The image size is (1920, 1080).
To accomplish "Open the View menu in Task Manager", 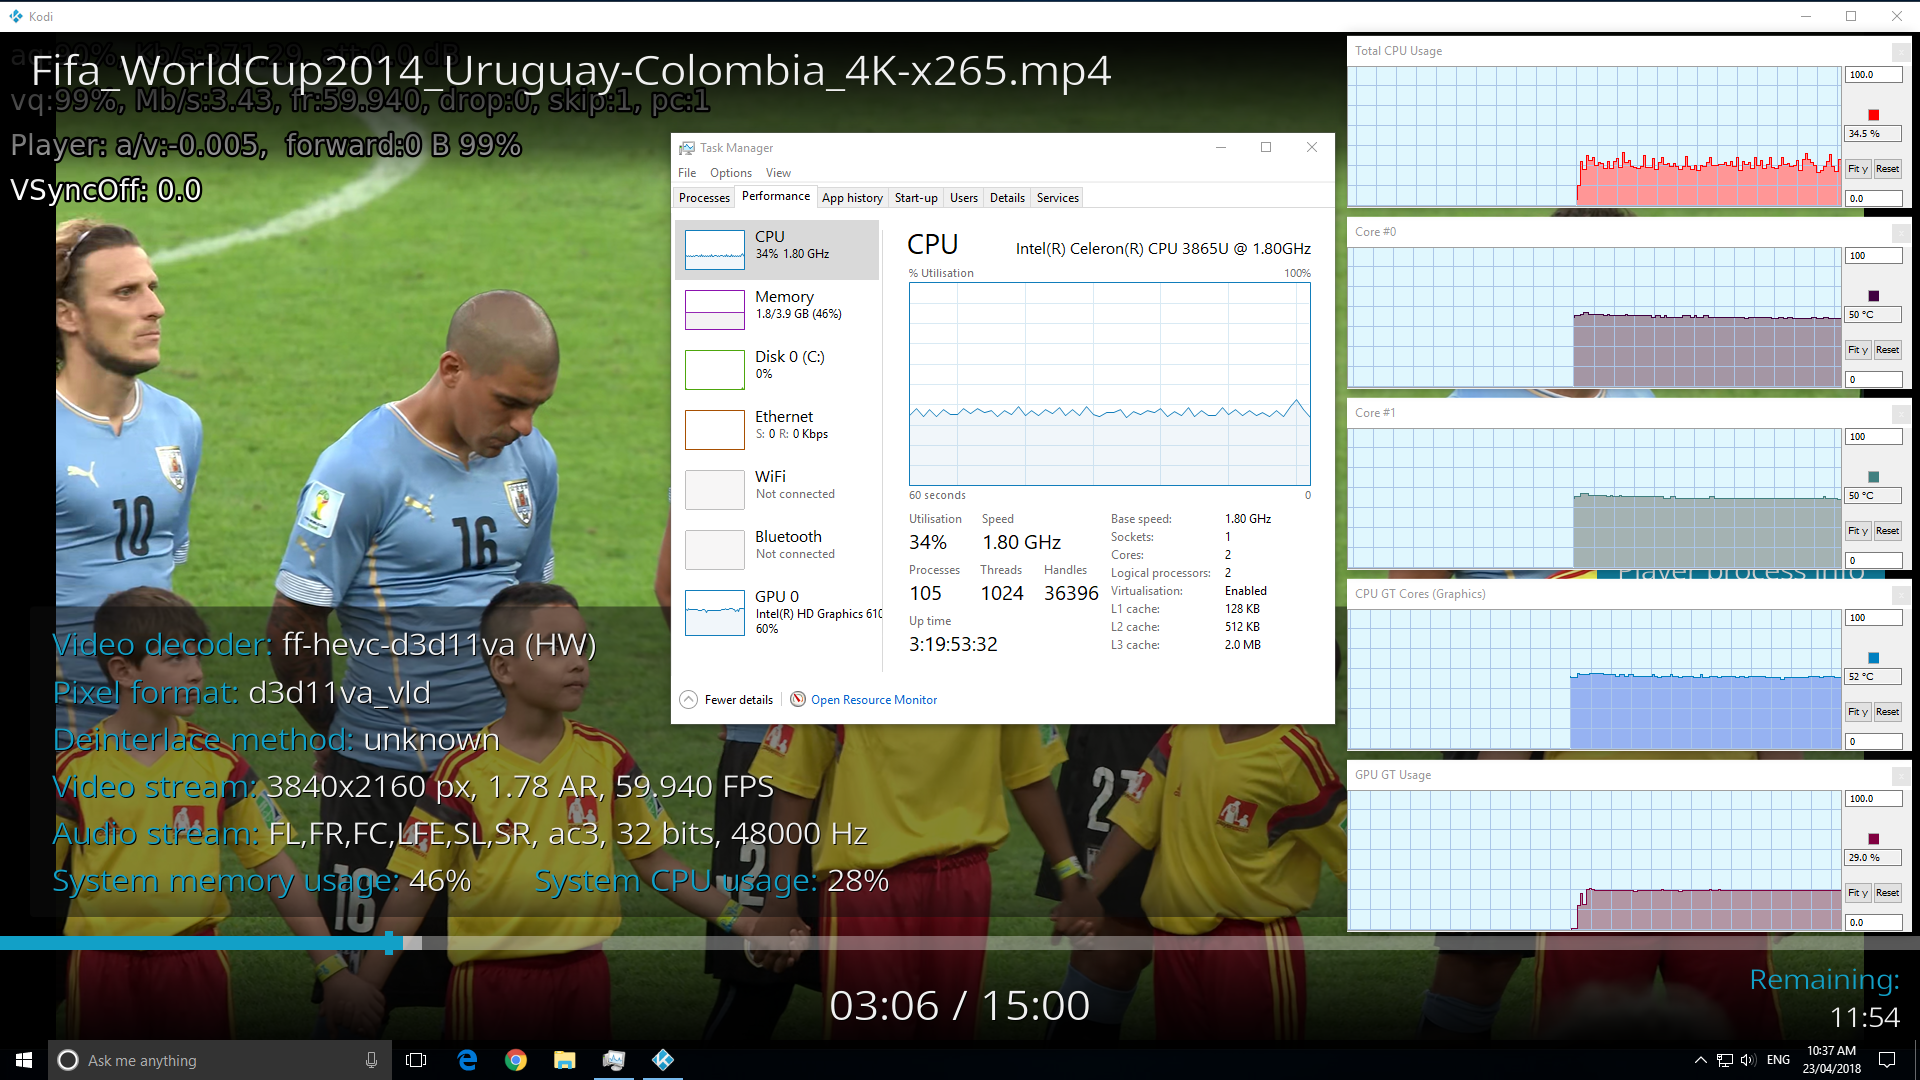I will click(778, 173).
